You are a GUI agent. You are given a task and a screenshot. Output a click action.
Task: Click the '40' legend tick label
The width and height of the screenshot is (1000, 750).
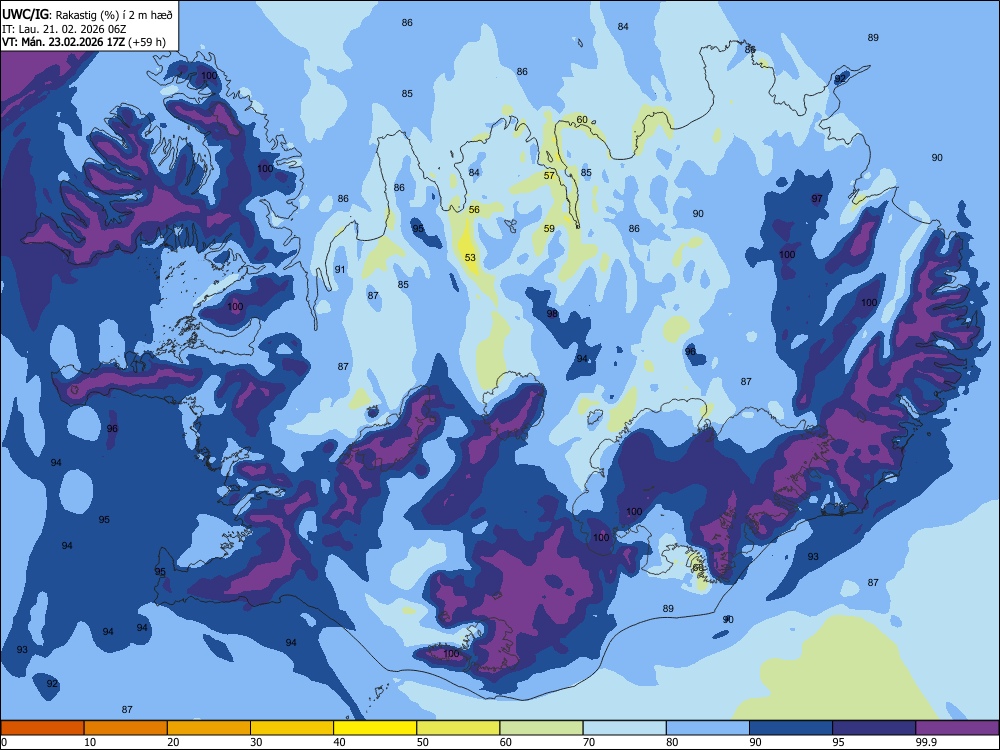tap(339, 742)
